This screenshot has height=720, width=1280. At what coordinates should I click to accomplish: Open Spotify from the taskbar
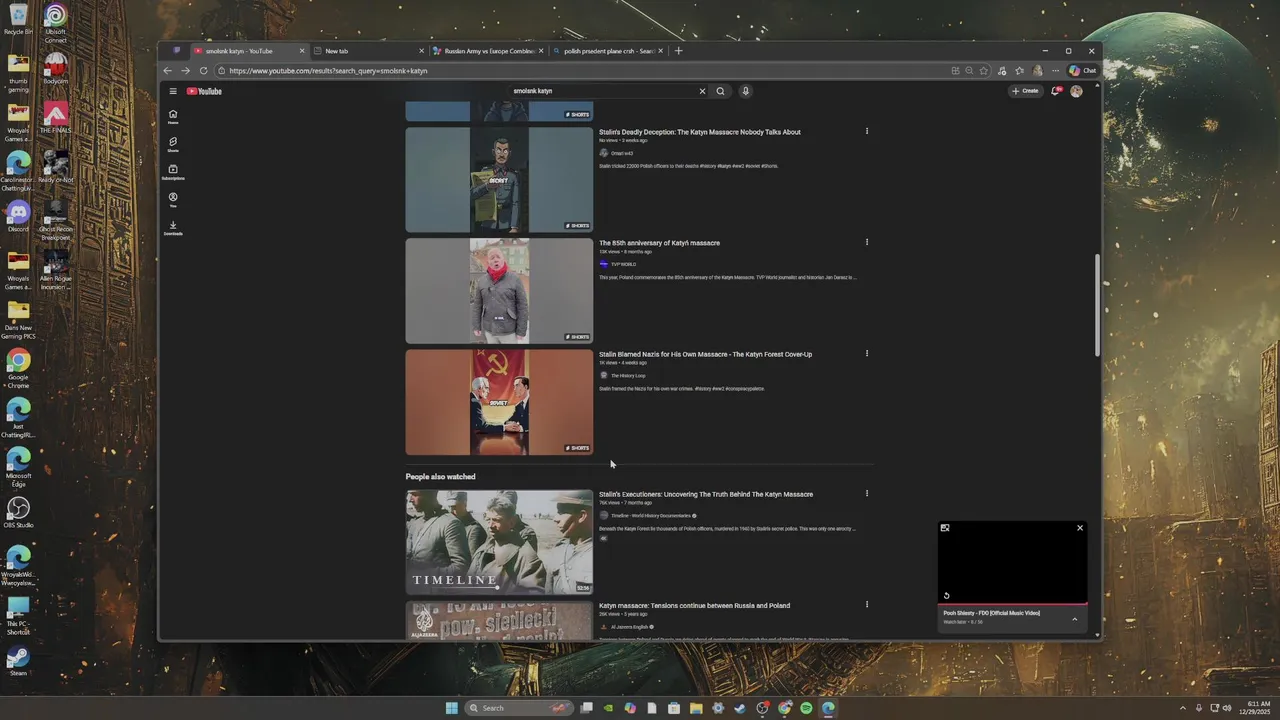click(x=806, y=708)
